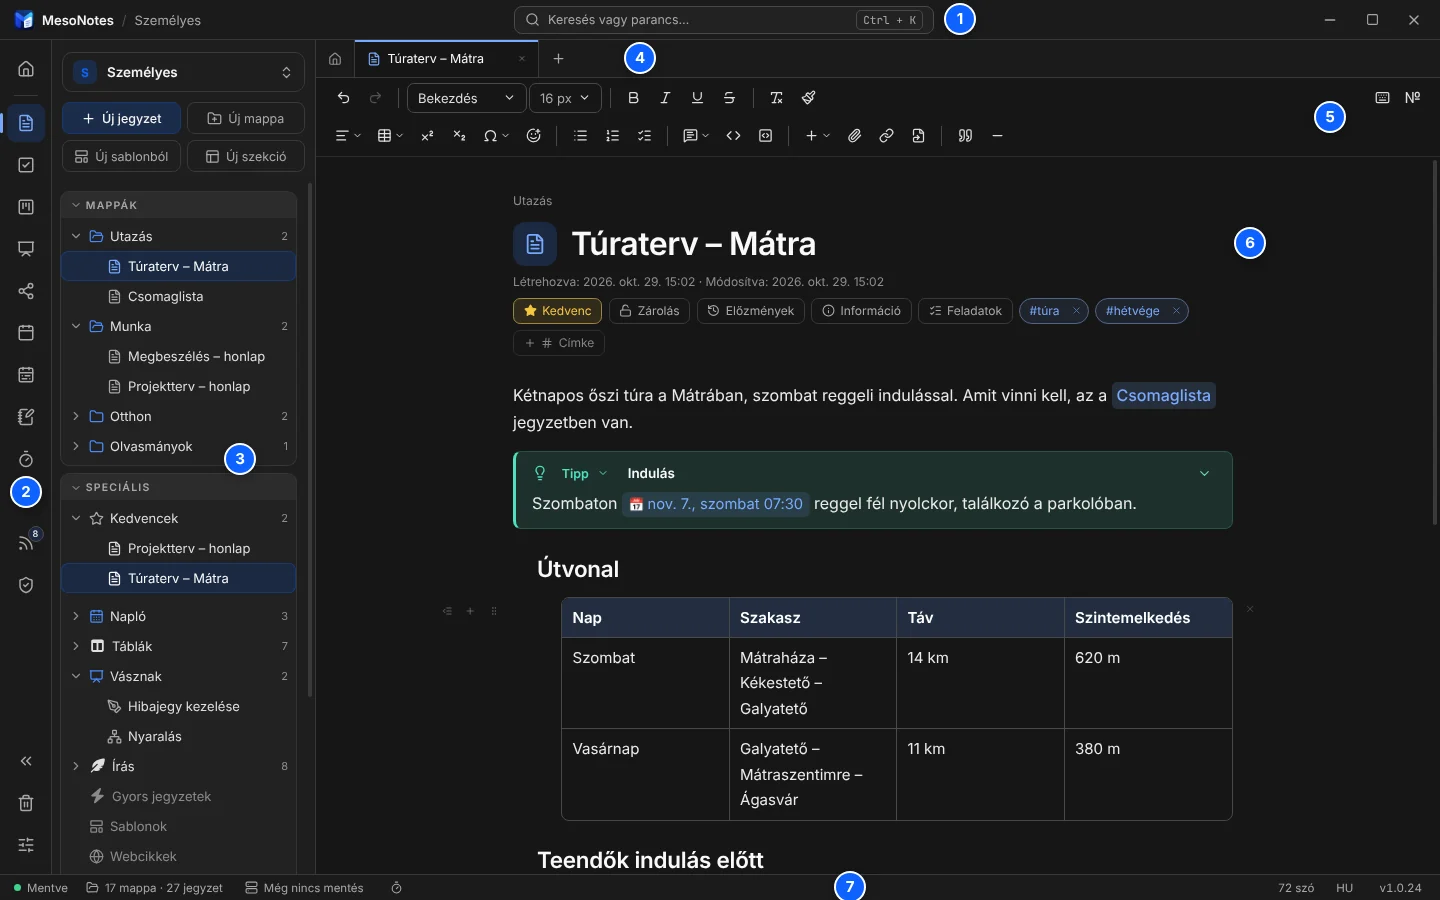Open the trash in the left sidebar

[26, 803]
